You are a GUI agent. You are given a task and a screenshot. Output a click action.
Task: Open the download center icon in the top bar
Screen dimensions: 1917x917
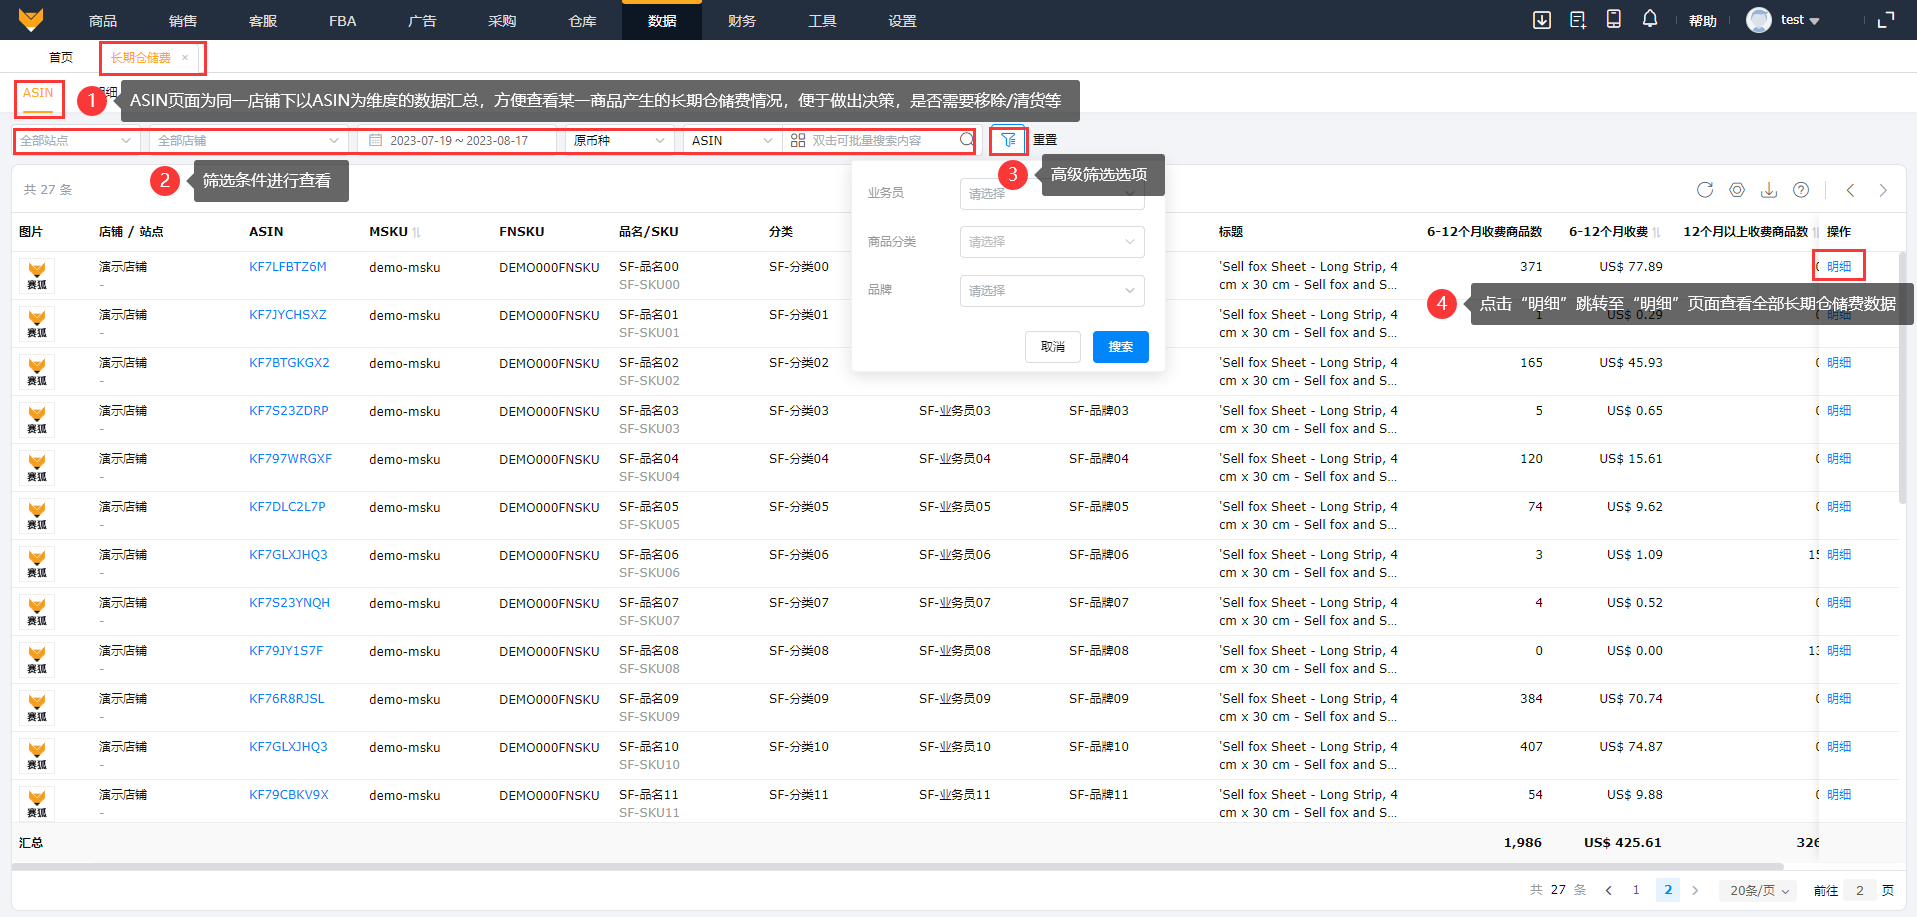point(1542,20)
